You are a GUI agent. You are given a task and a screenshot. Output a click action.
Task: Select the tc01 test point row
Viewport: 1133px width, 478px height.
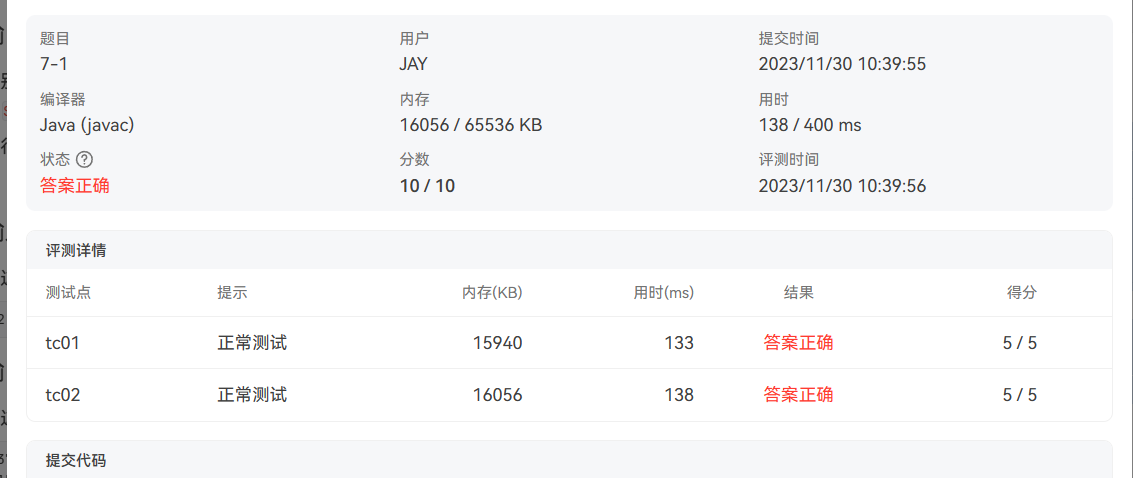point(63,343)
